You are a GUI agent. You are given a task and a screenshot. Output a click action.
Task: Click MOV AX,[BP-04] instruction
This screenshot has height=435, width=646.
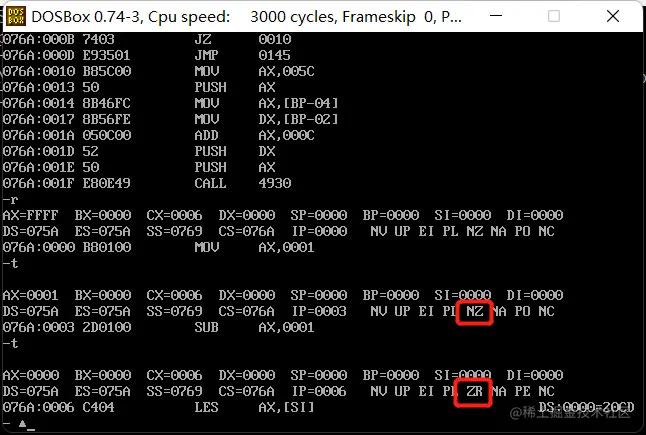267,103
